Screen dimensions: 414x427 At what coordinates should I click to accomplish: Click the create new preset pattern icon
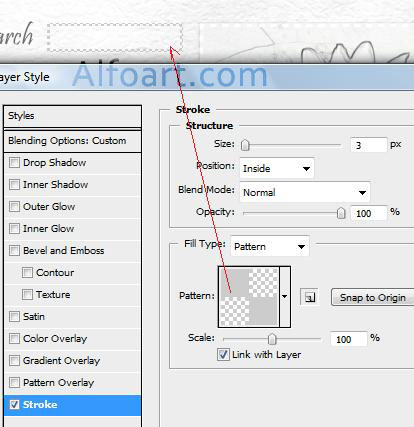[309, 297]
